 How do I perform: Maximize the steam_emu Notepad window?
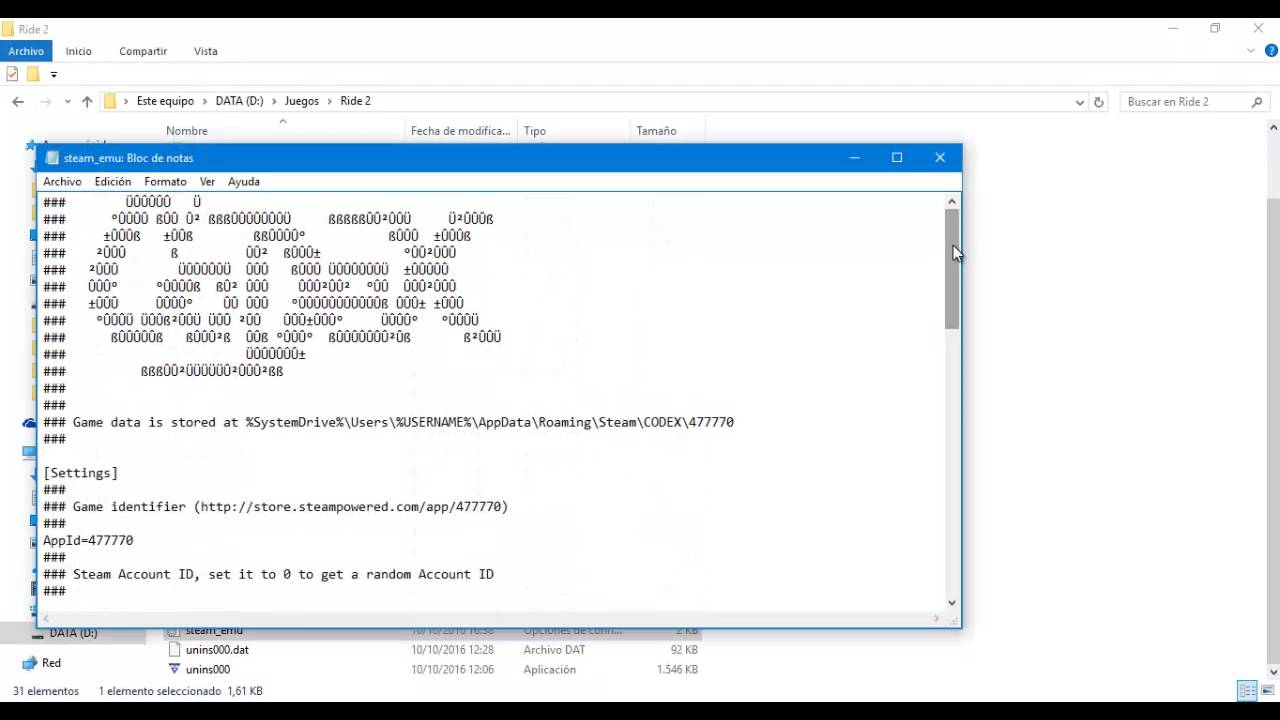tap(897, 158)
